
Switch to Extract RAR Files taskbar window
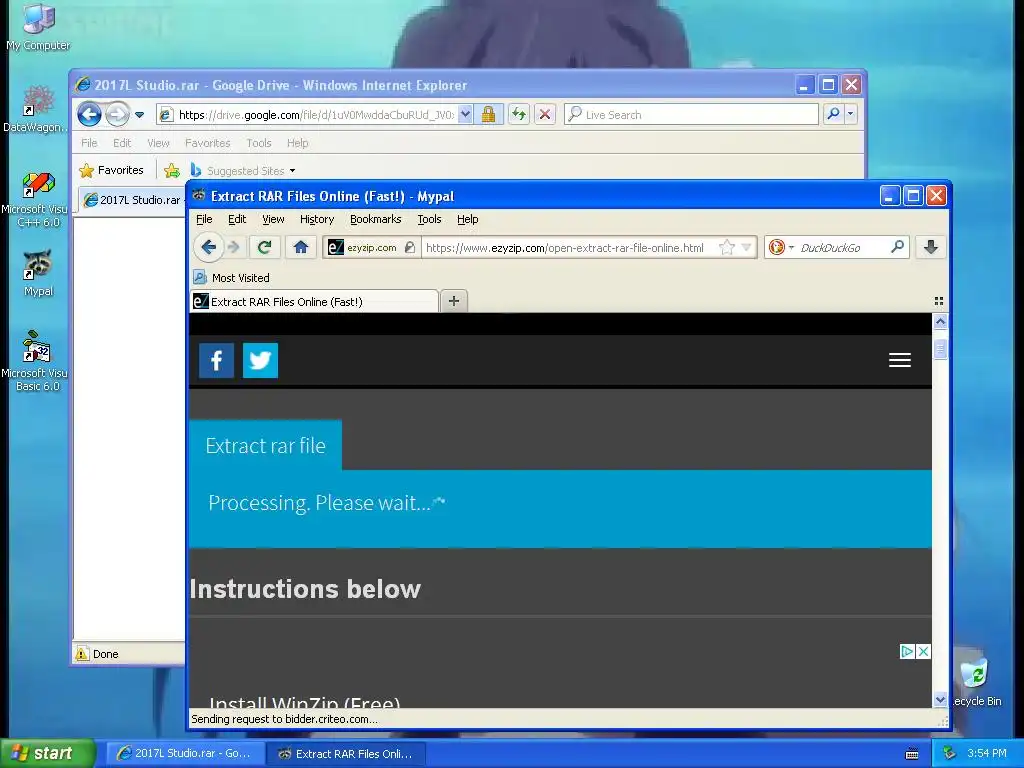point(347,754)
